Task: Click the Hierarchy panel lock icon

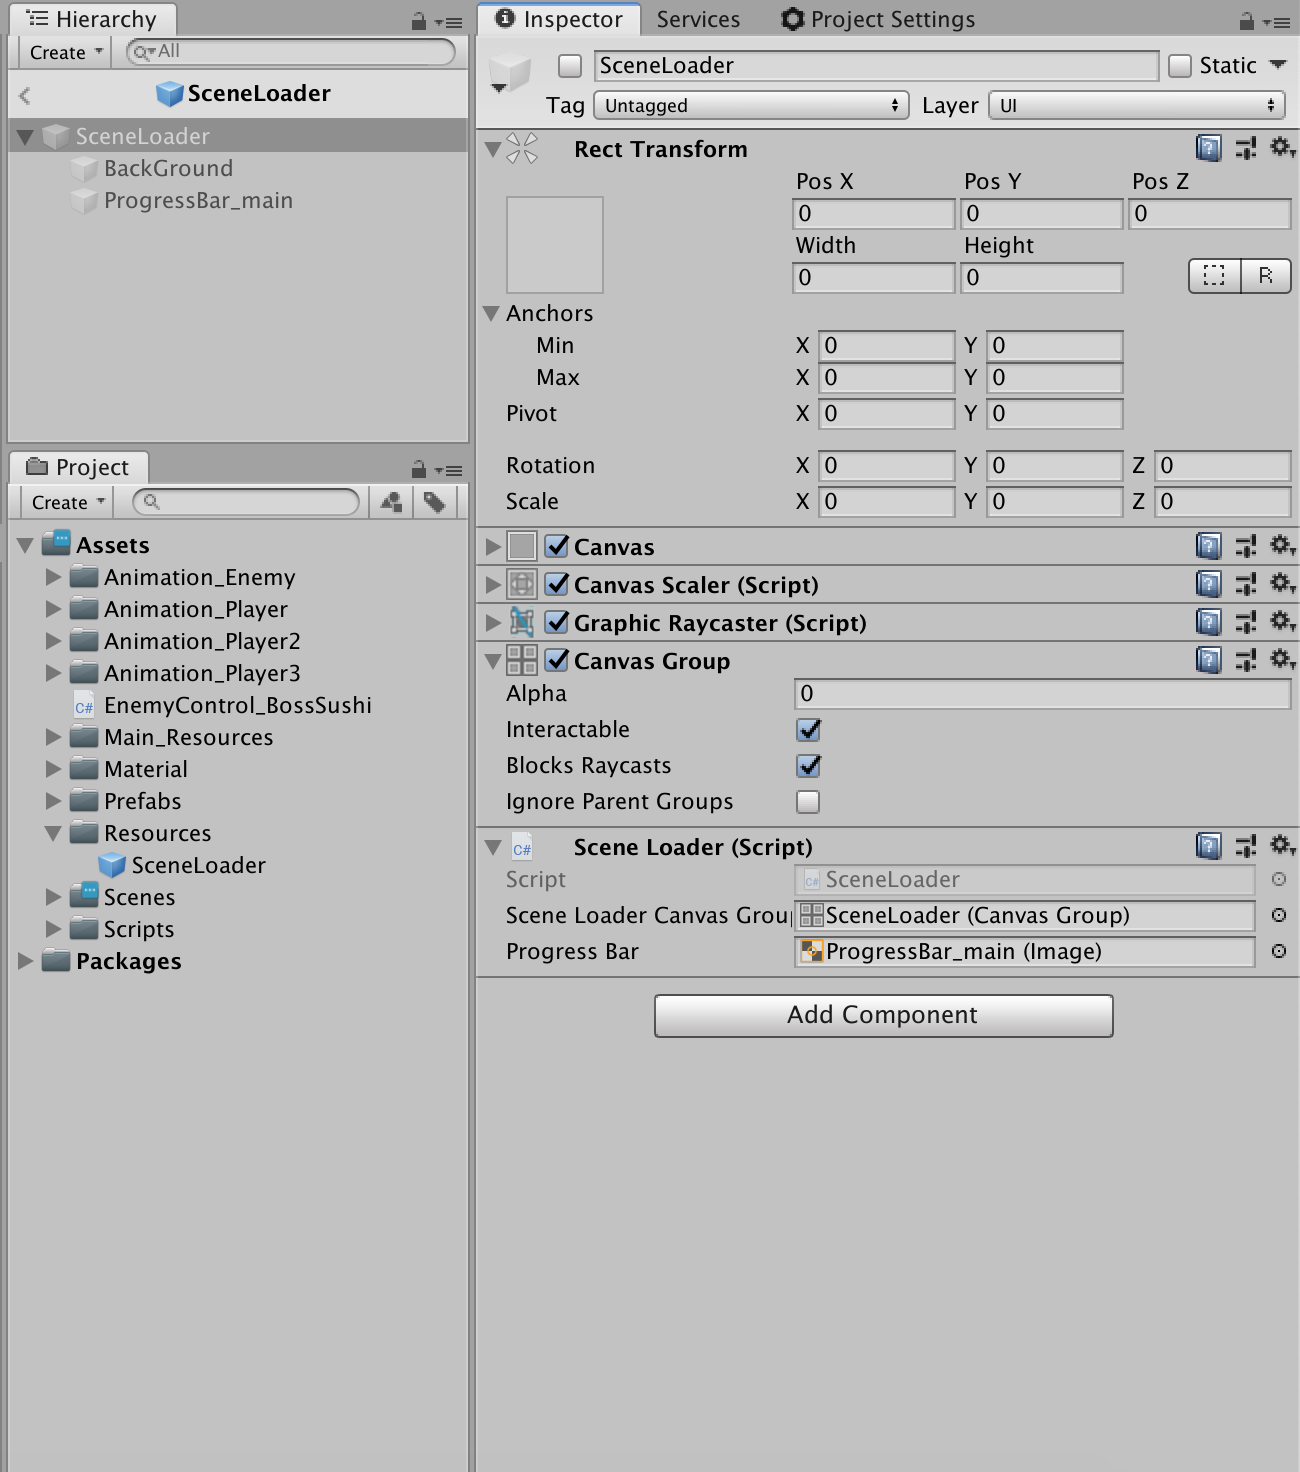Action: coord(419,21)
